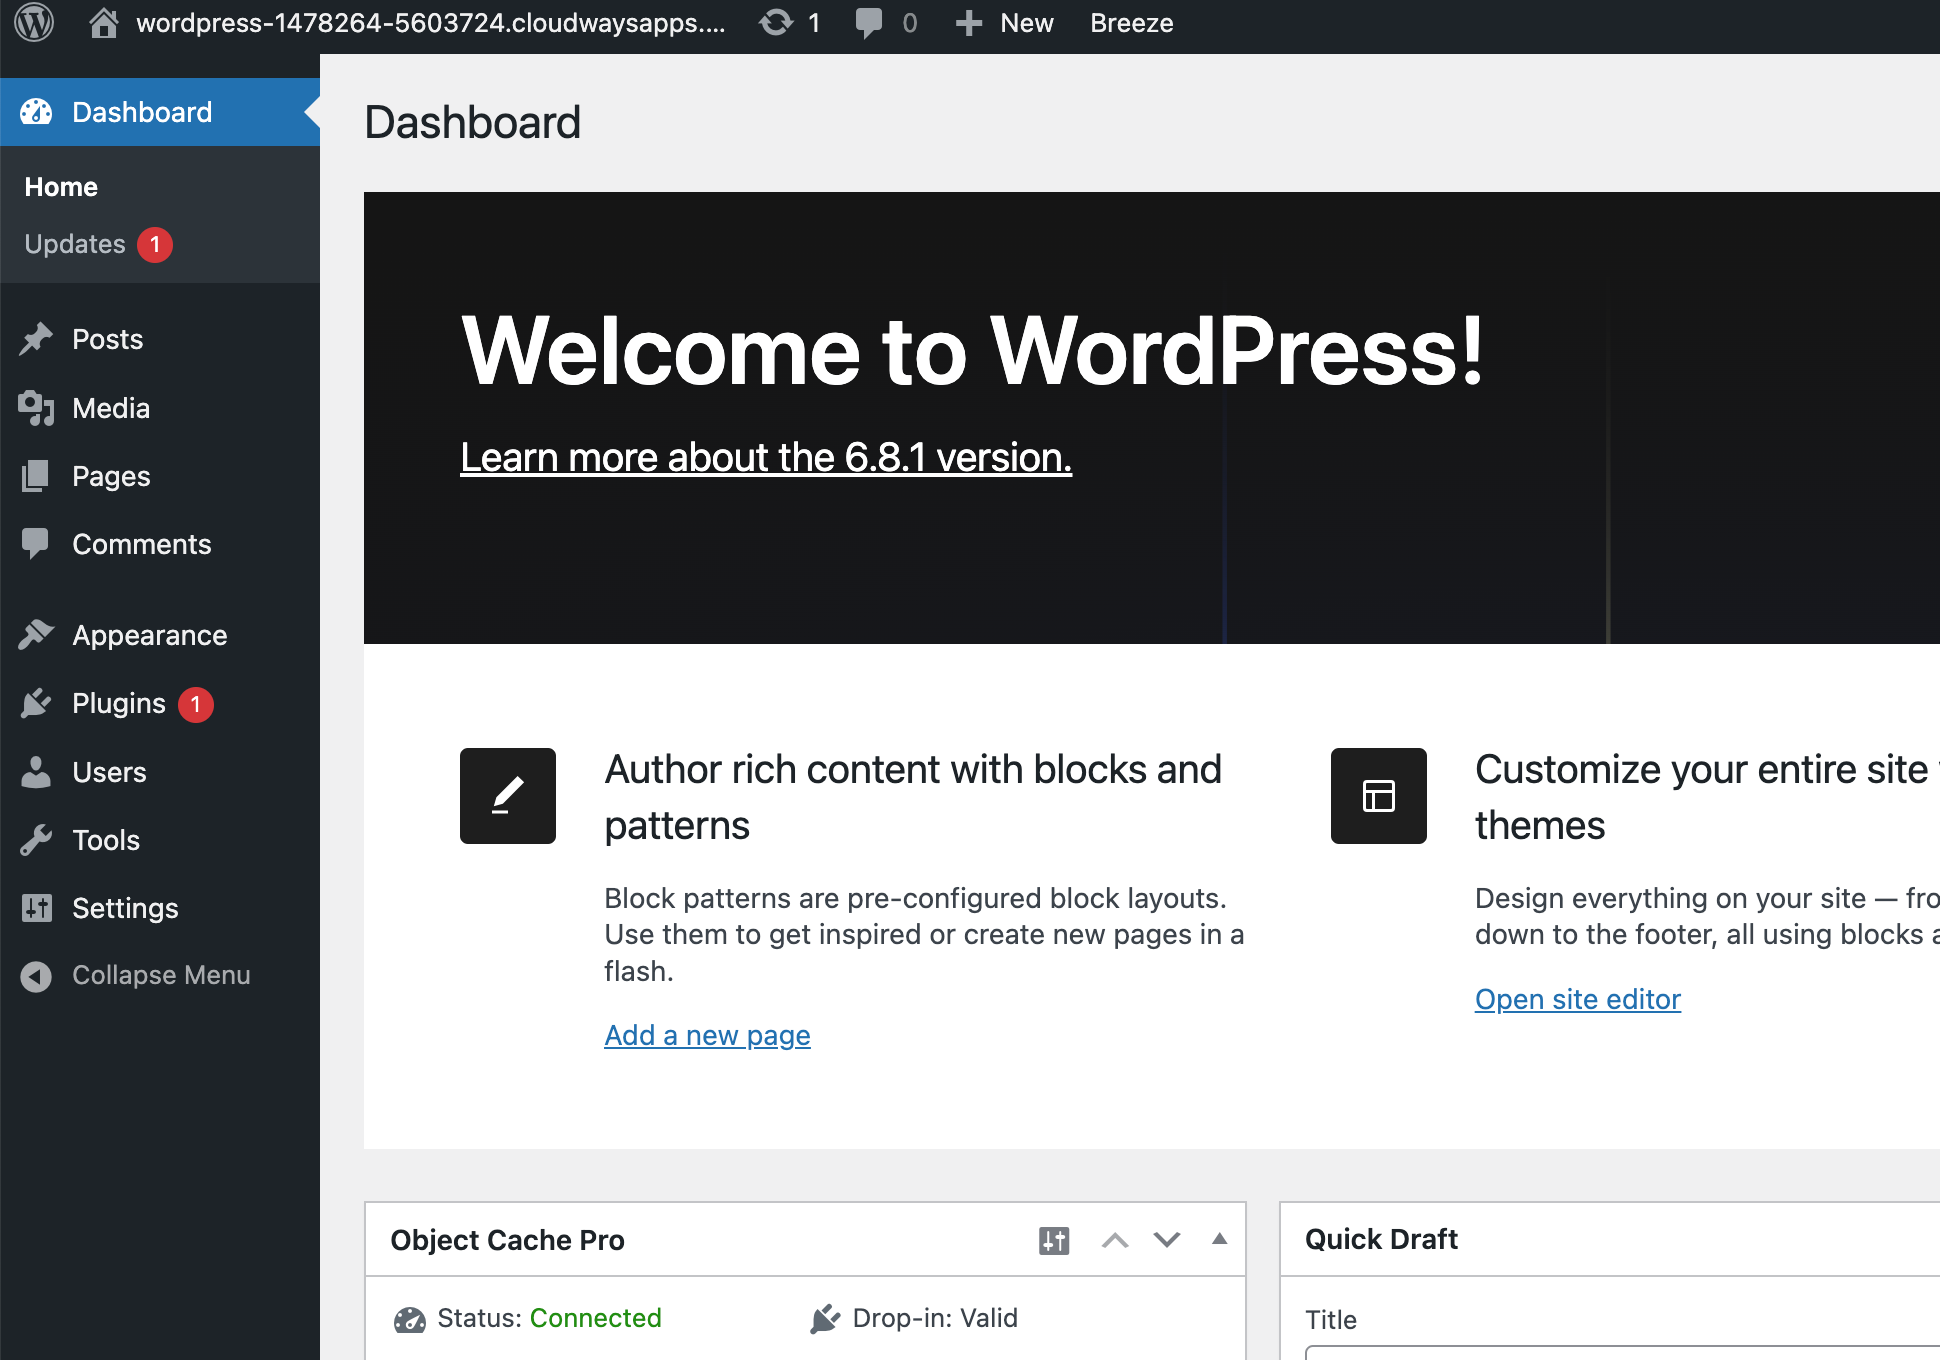Image resolution: width=1940 pixels, height=1360 pixels.
Task: Click the pencil edit icon tile
Action: click(x=508, y=796)
